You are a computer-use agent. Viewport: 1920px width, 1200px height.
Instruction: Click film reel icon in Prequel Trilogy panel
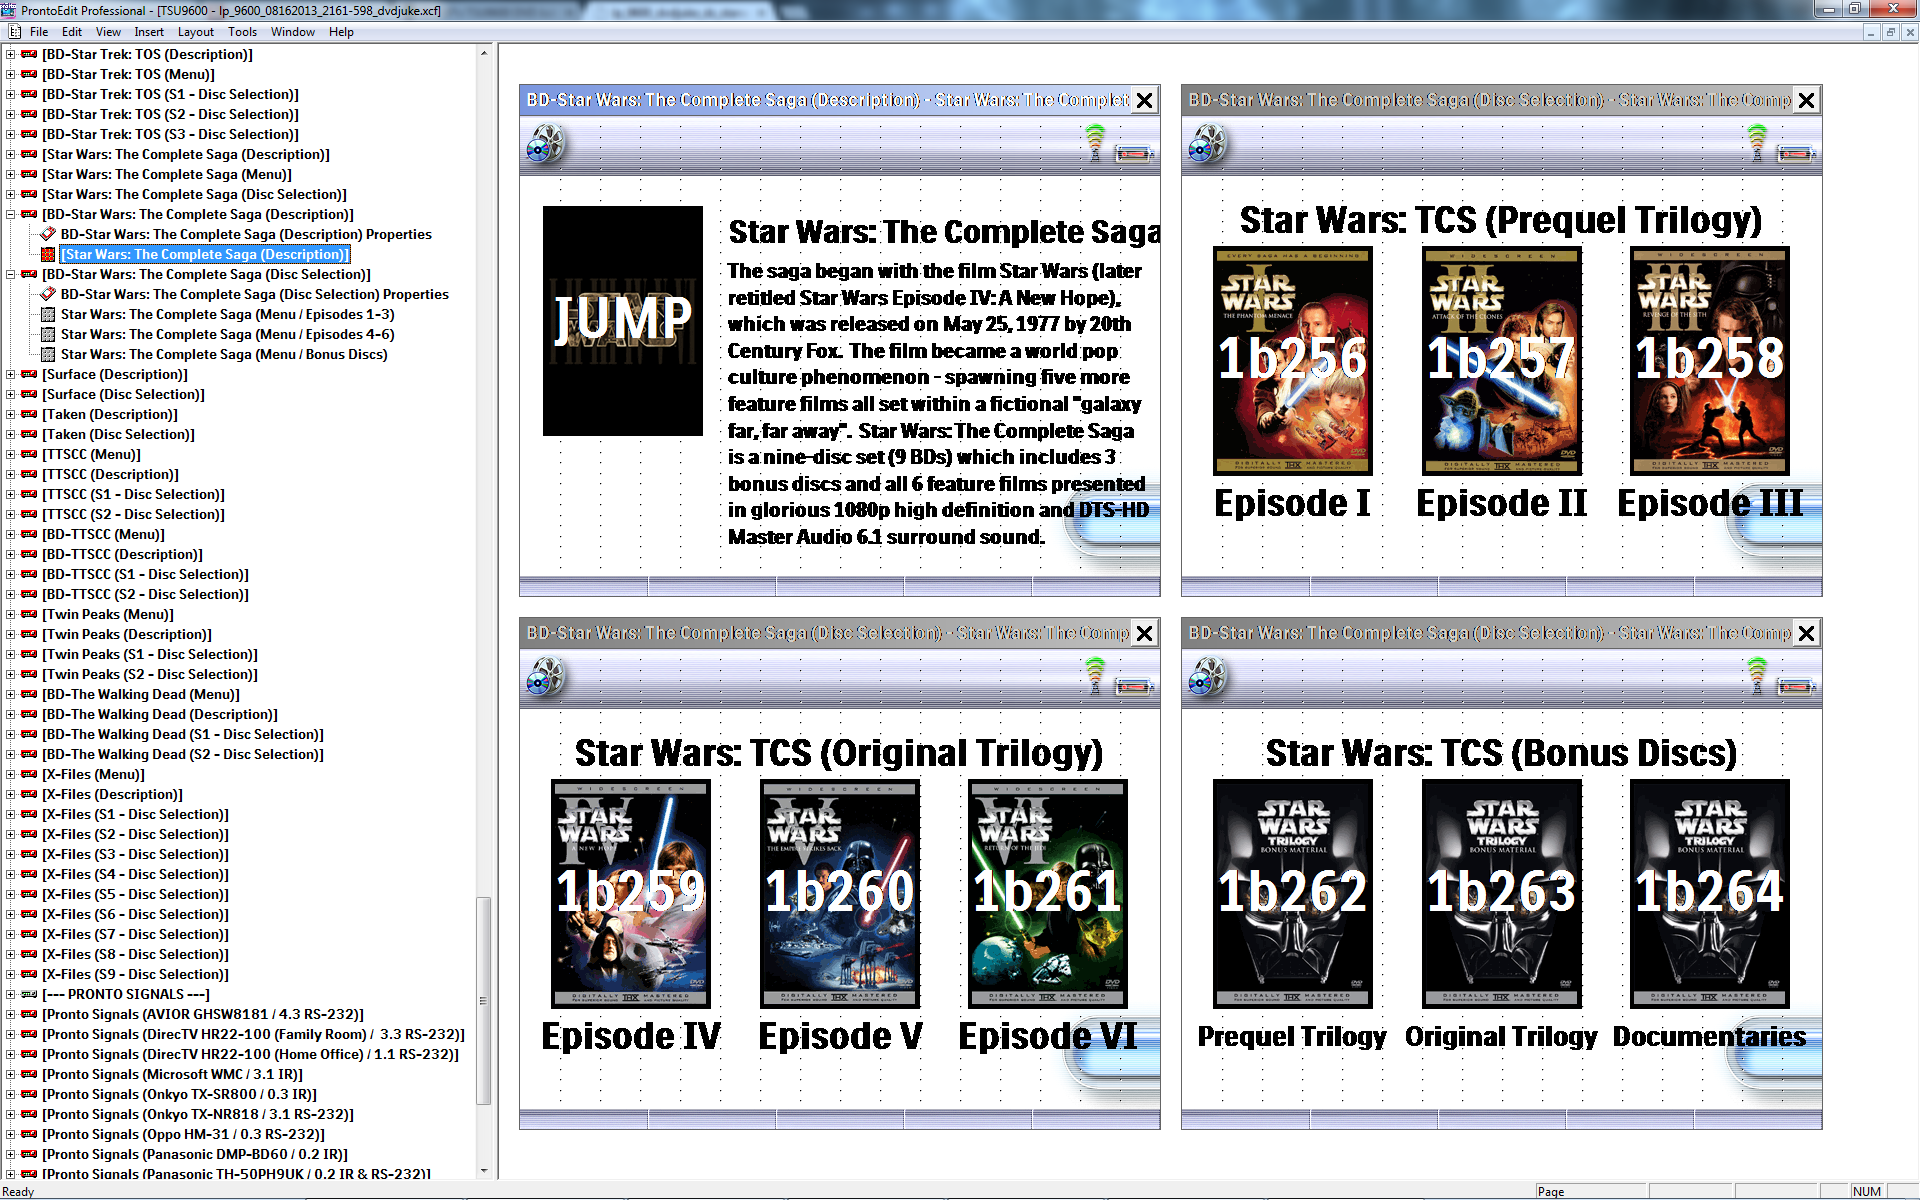1207,145
